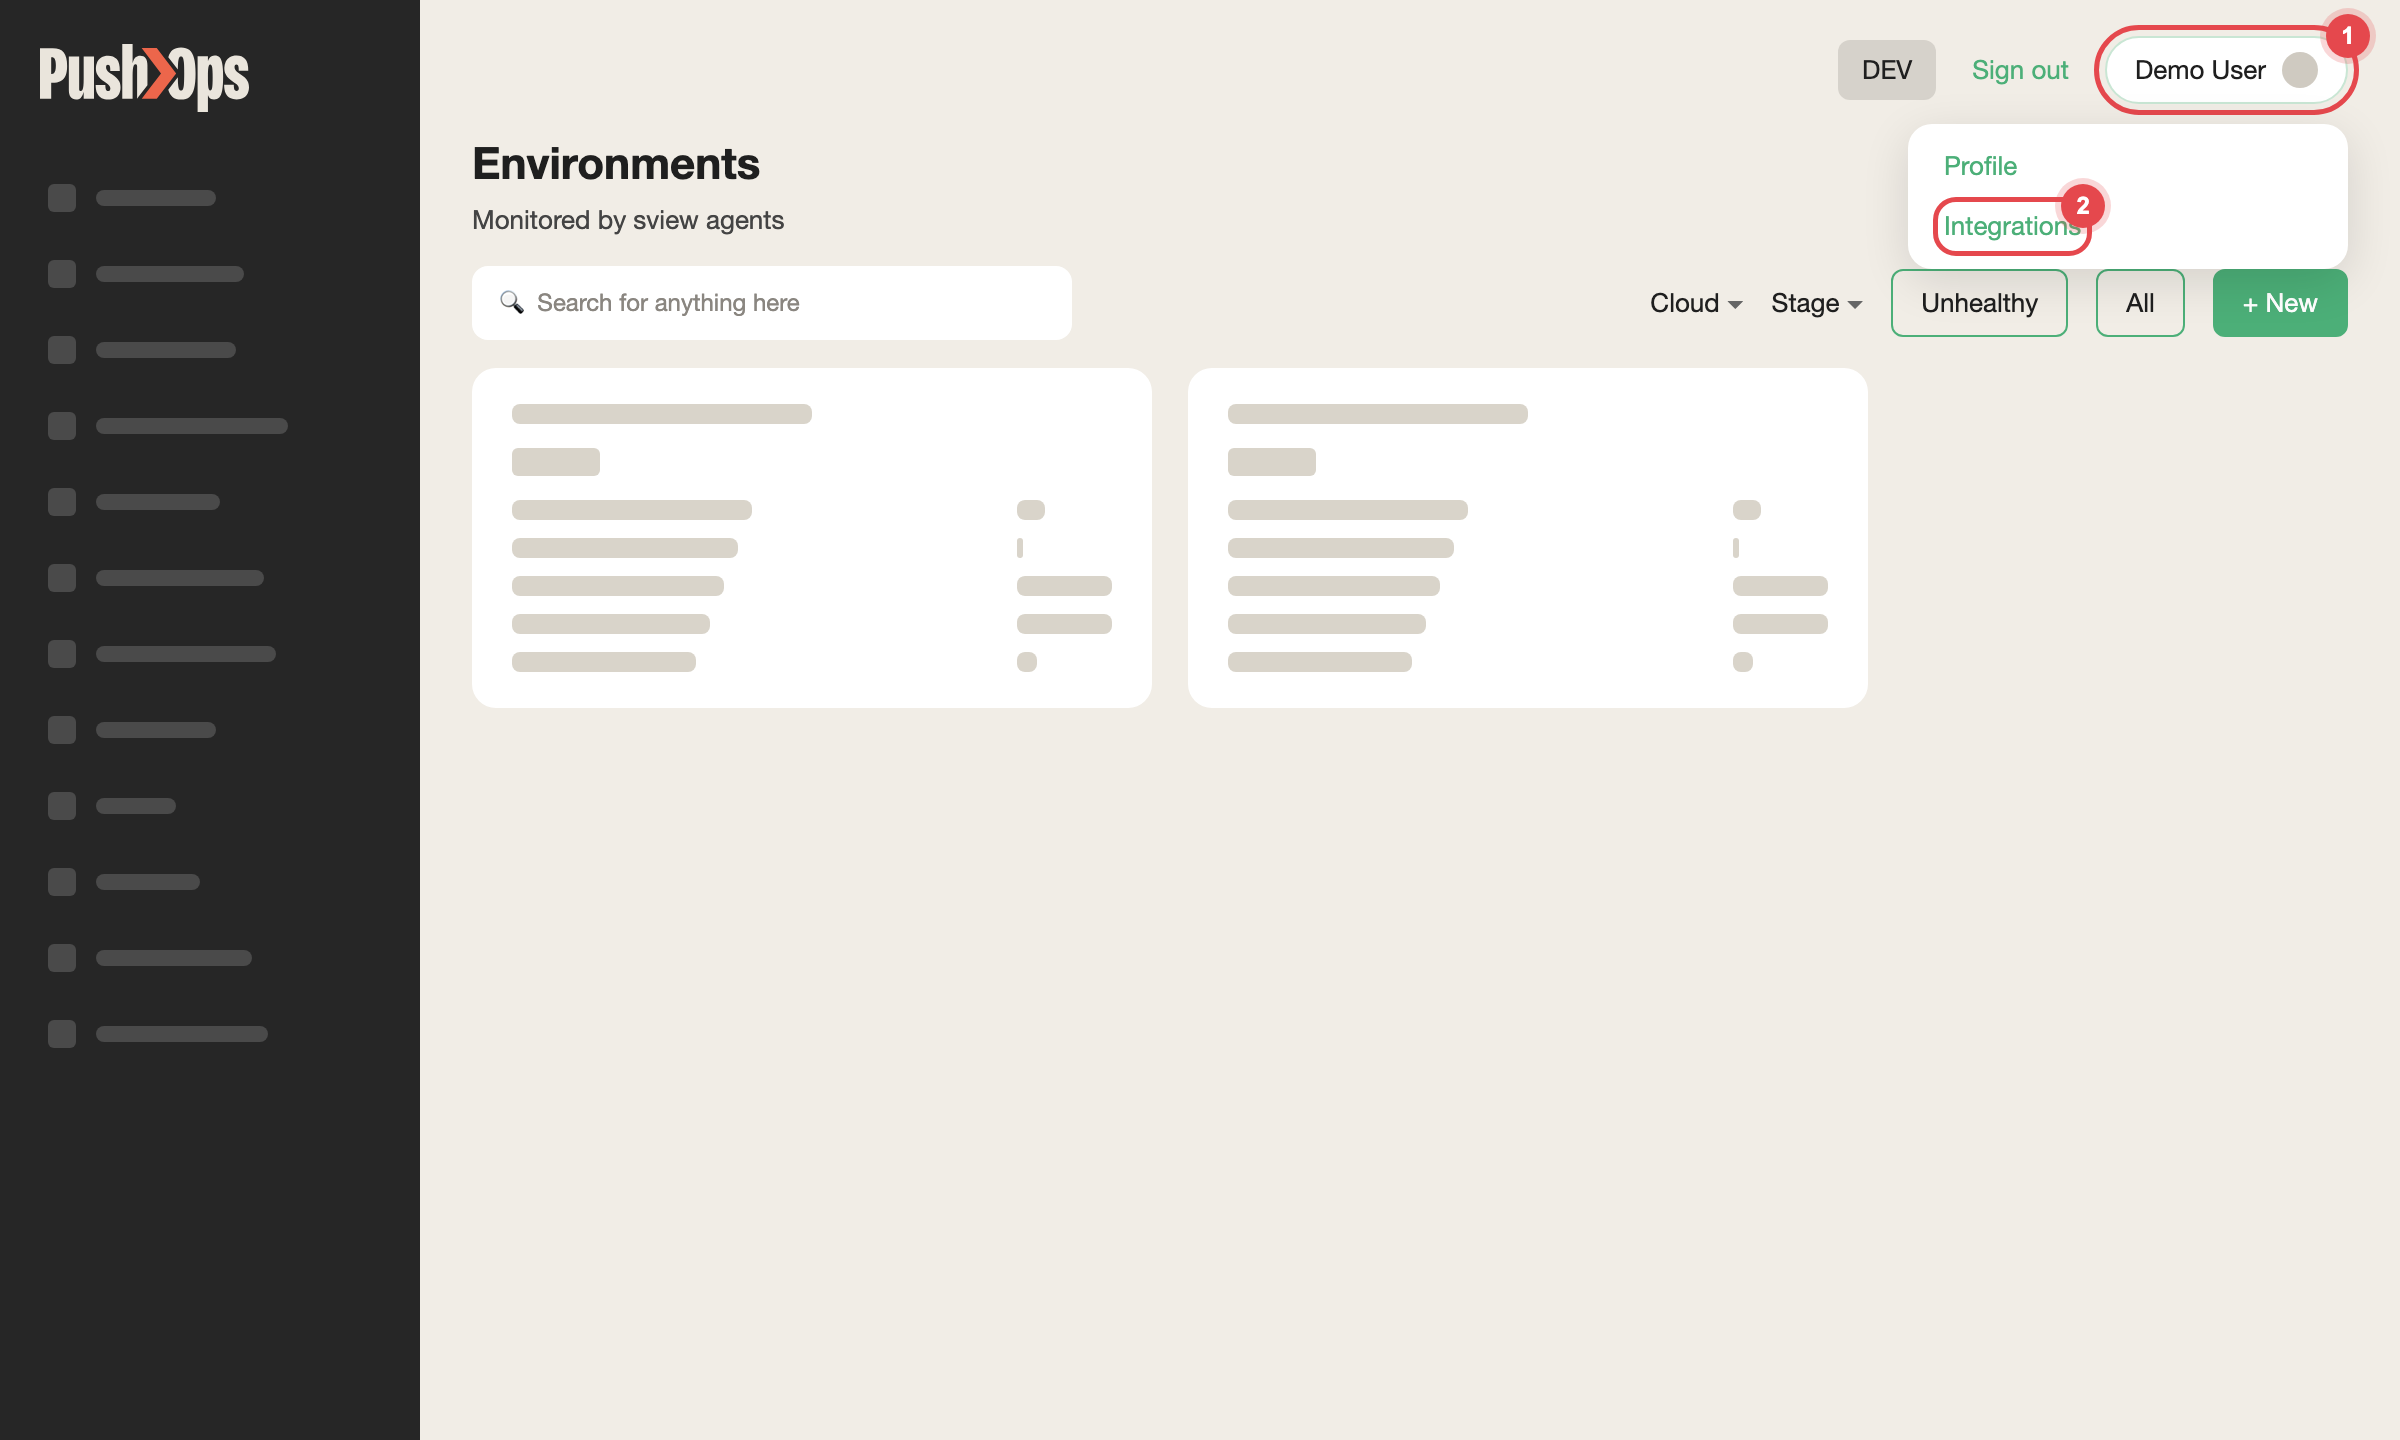Click the Environments page heading
Image resolution: width=2400 pixels, height=1440 pixels.
[616, 164]
